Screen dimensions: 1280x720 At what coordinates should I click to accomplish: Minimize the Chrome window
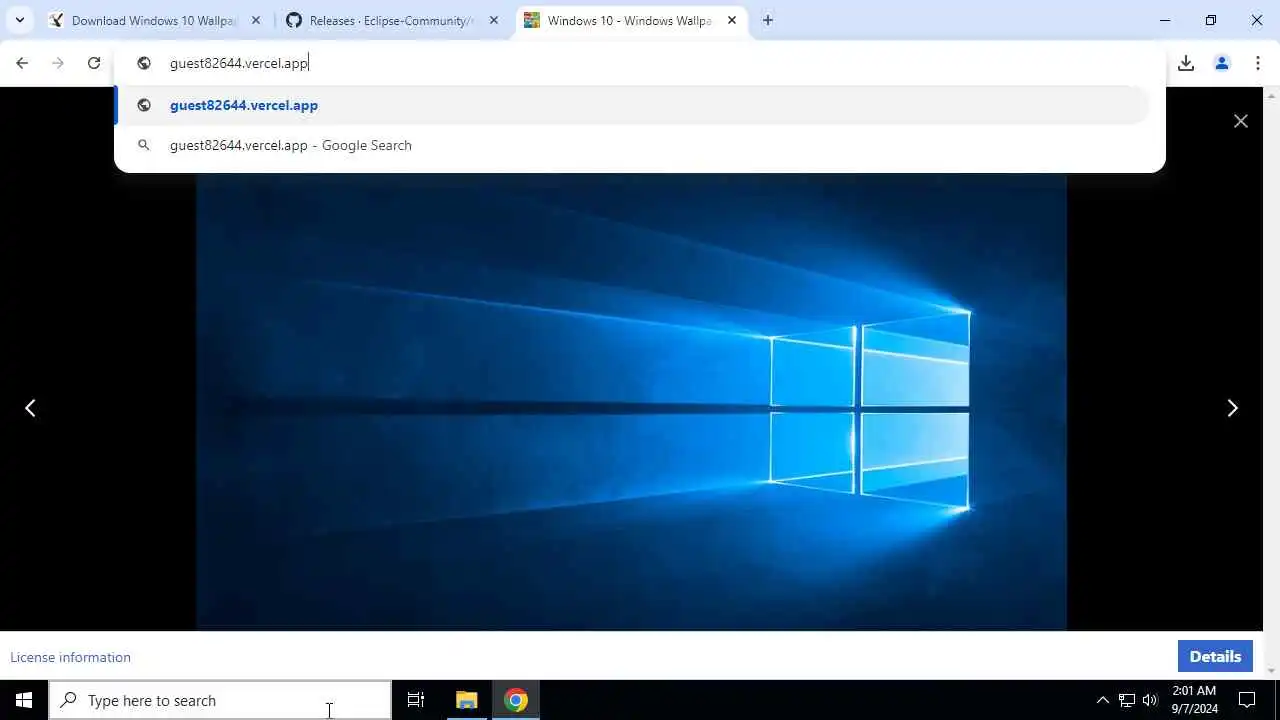pos(1165,20)
